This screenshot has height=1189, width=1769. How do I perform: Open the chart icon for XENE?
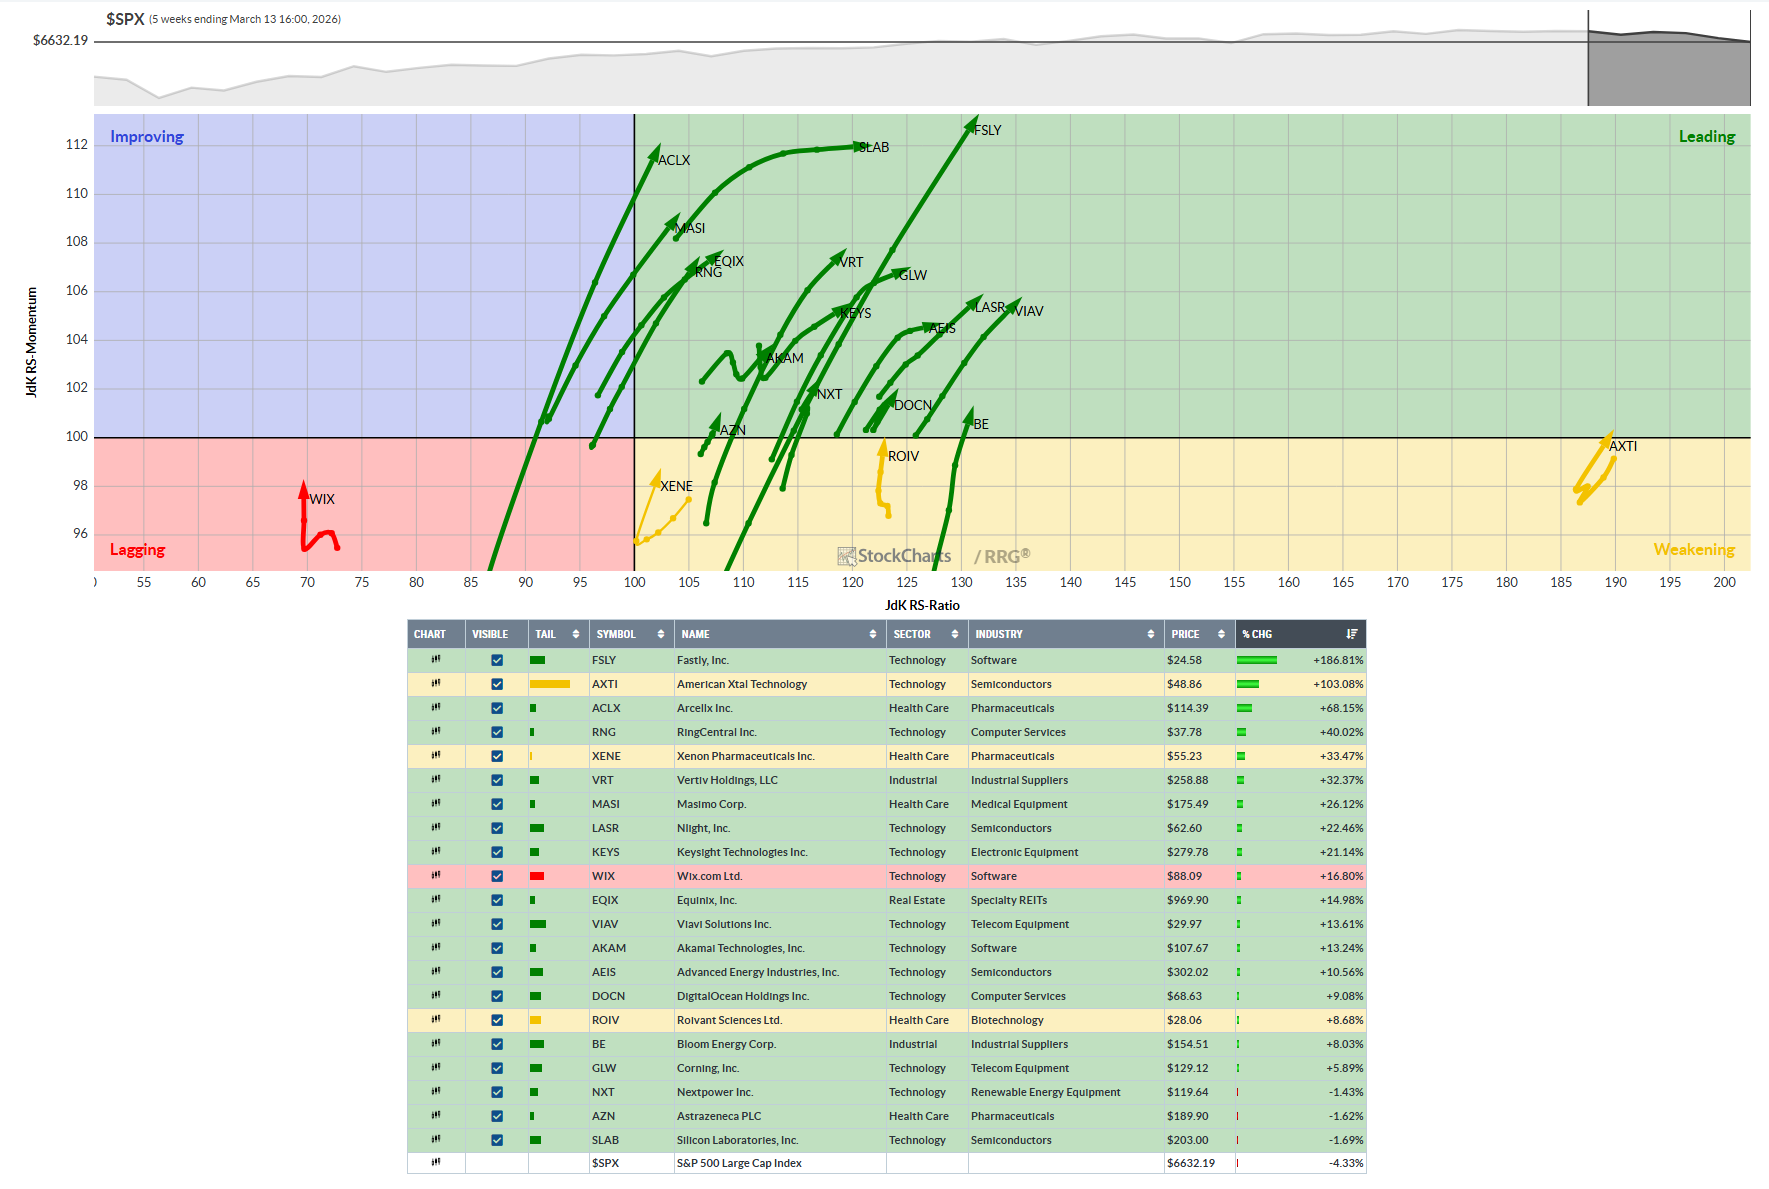coord(436,756)
